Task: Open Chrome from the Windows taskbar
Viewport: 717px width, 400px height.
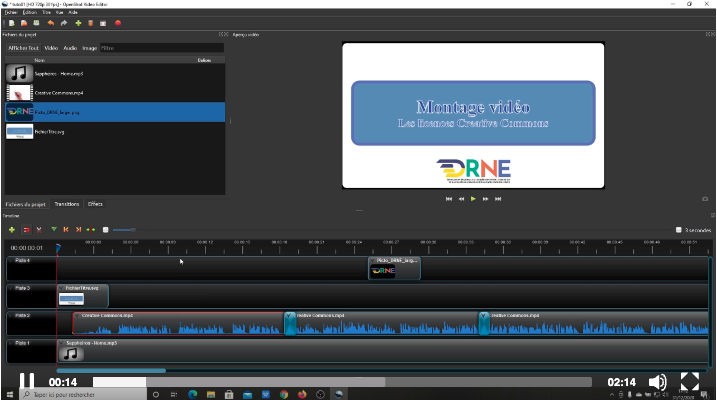Action: pos(284,395)
